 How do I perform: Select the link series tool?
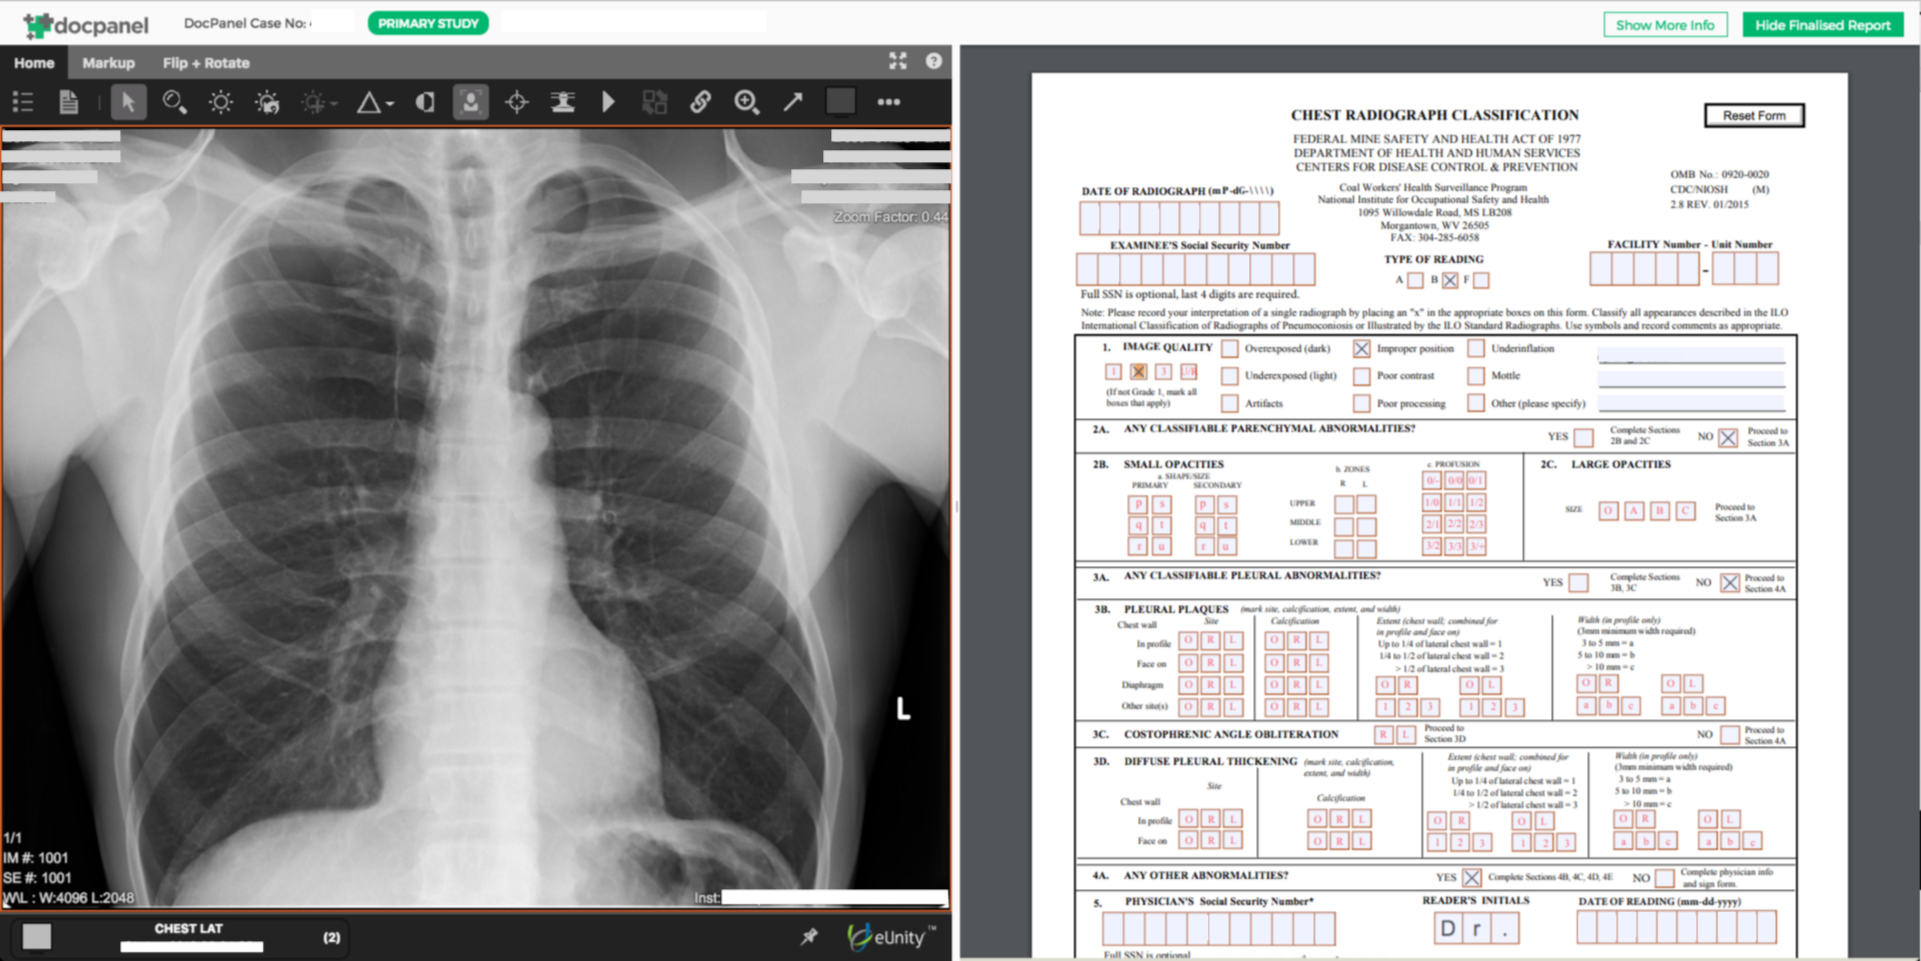point(700,101)
